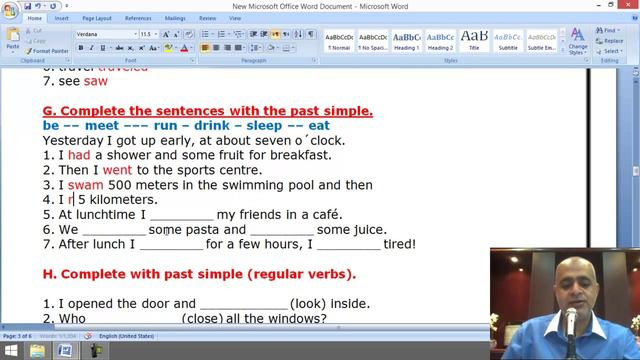
Task: Grow font size with the large A
Action: pyautogui.click(x=166, y=34)
